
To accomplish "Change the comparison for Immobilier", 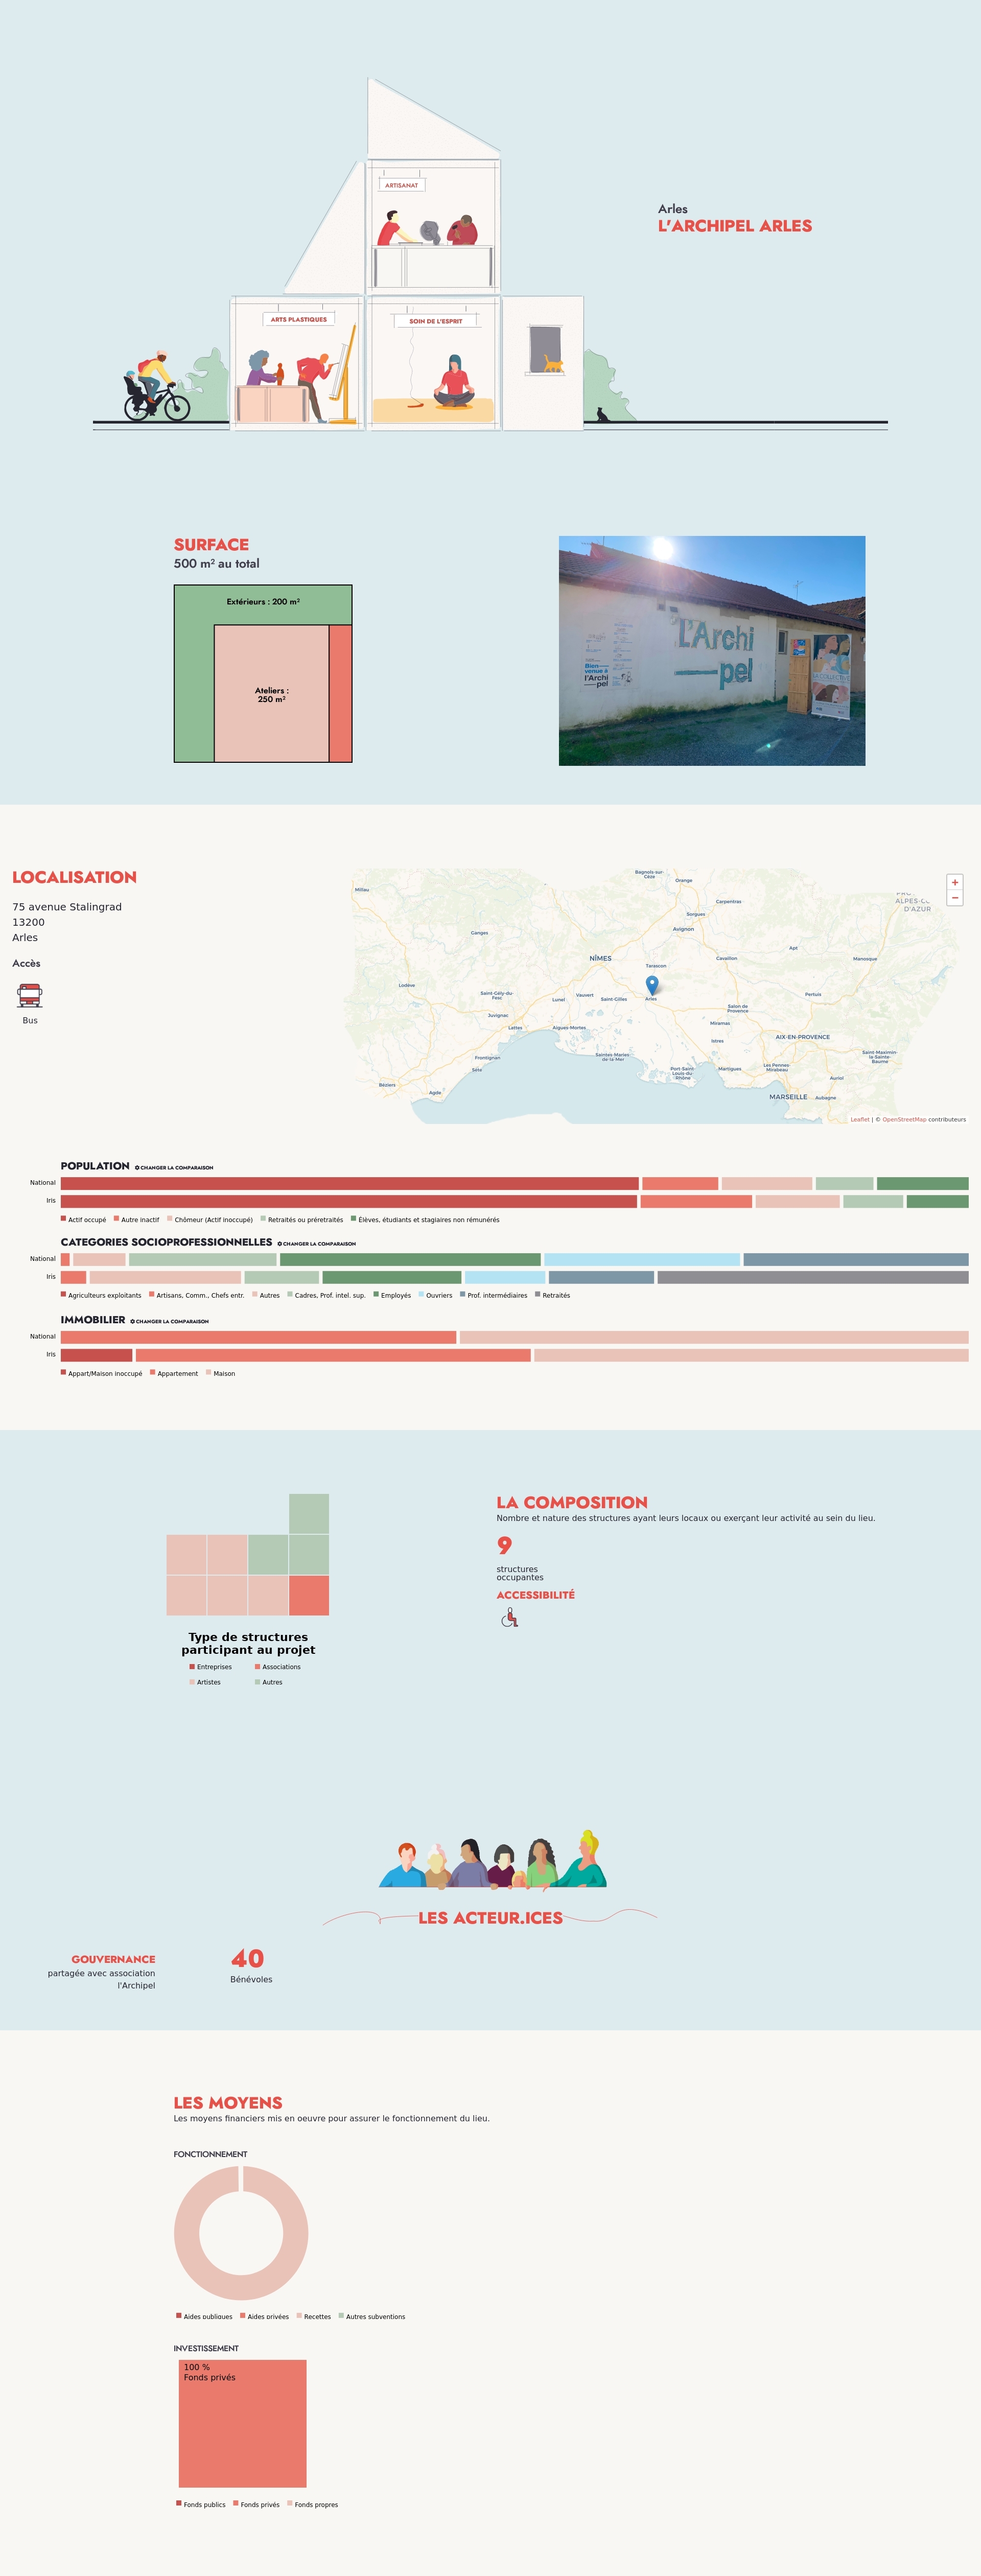I will point(171,1321).
